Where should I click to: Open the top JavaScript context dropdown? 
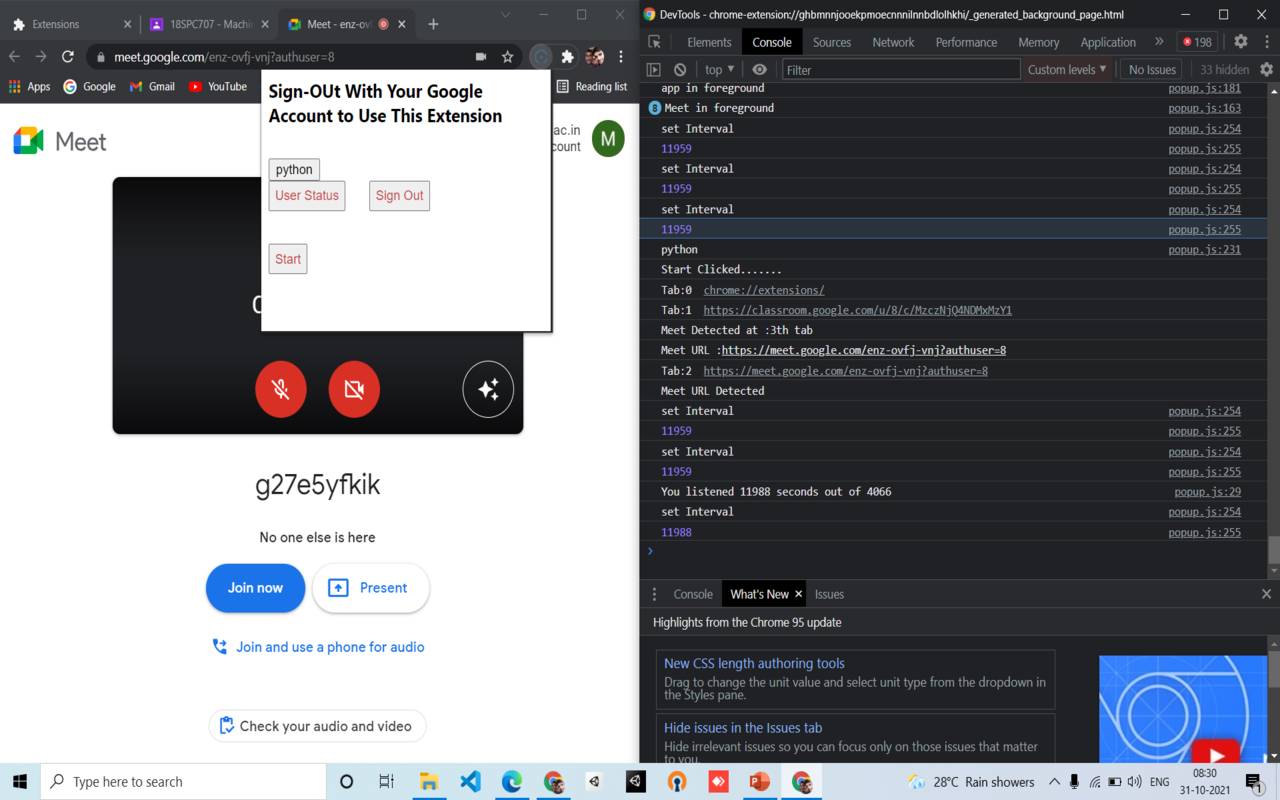[719, 70]
